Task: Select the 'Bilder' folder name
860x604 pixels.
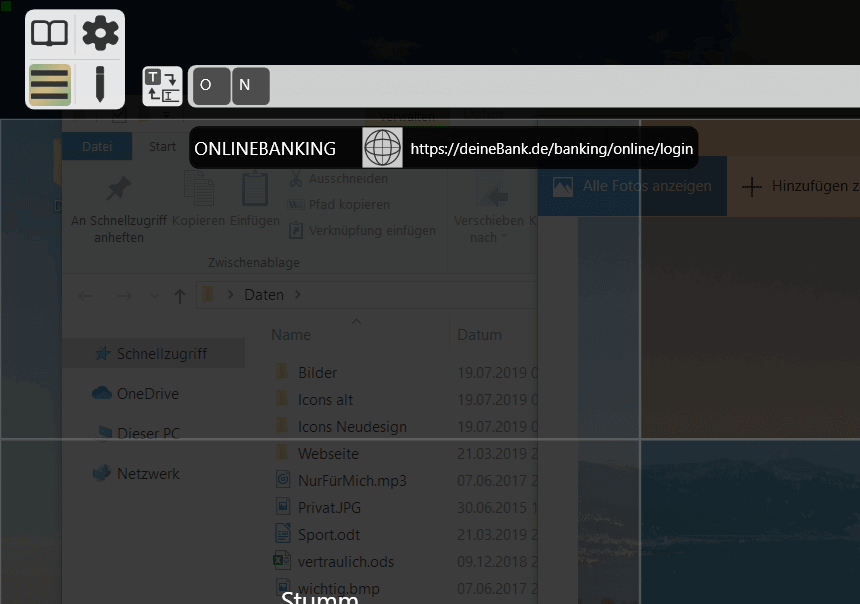Action: point(318,372)
